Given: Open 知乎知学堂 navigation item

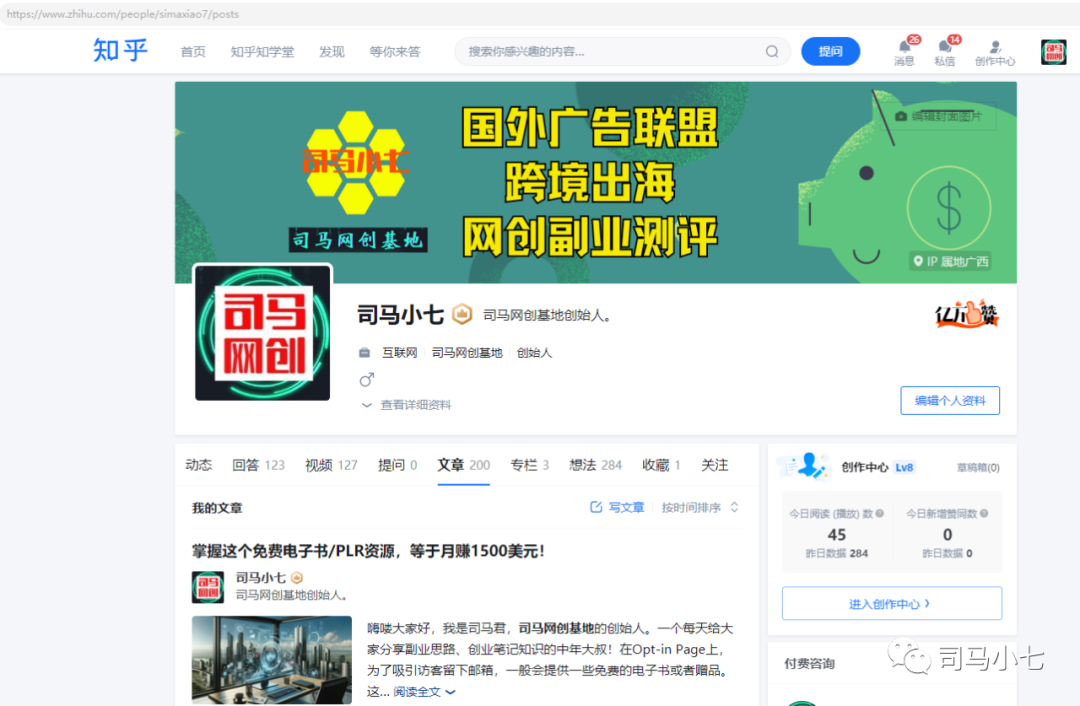Looking at the screenshot, I should [x=262, y=52].
